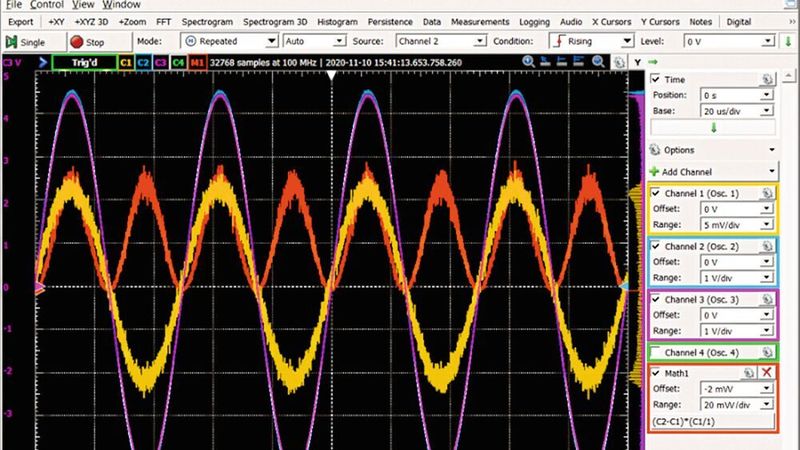Open the FFT view
Screen dimensions: 800x450
coord(163,22)
